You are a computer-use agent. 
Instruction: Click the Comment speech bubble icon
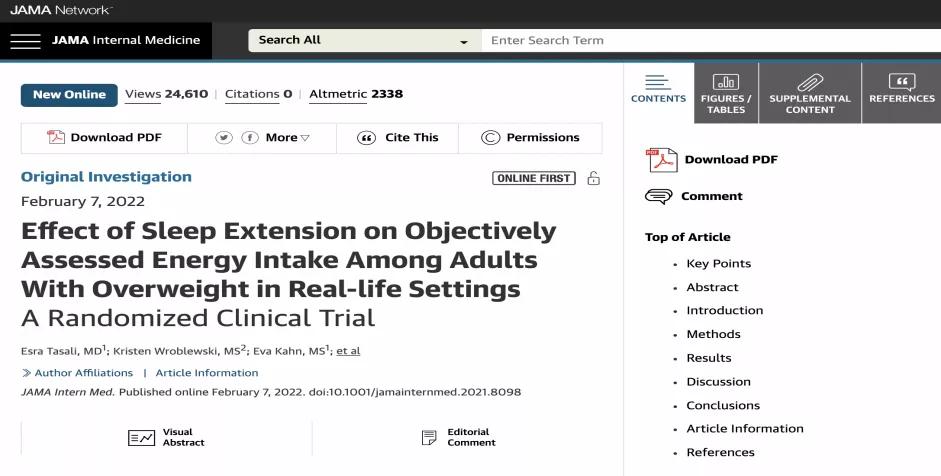tap(658, 196)
